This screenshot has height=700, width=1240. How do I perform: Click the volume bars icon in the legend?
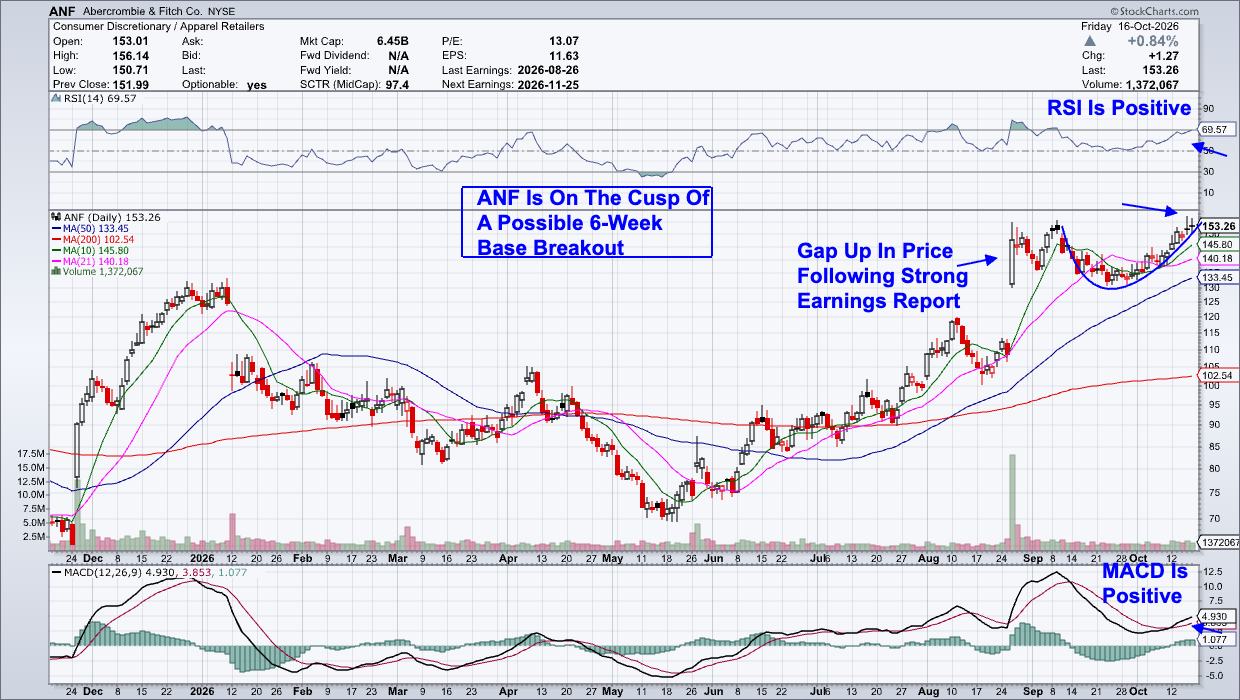54,272
